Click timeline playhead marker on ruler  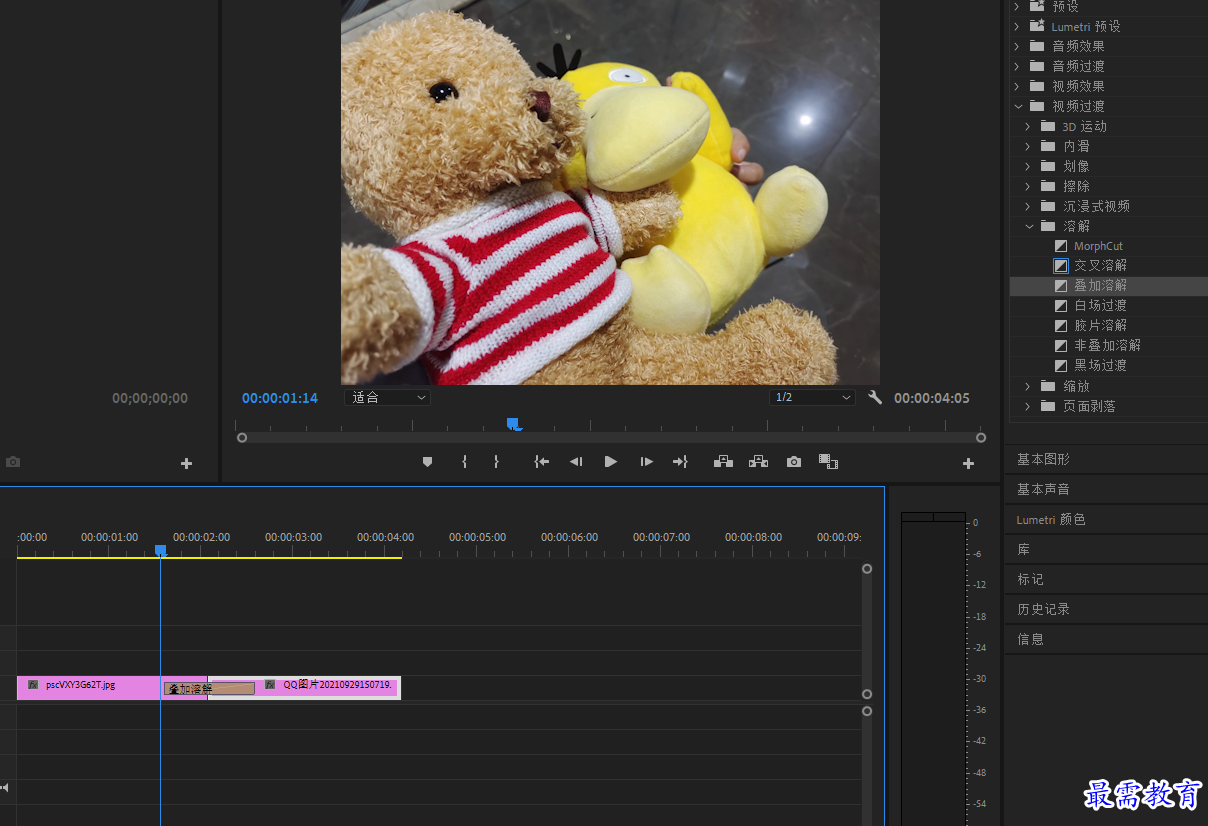click(160, 550)
